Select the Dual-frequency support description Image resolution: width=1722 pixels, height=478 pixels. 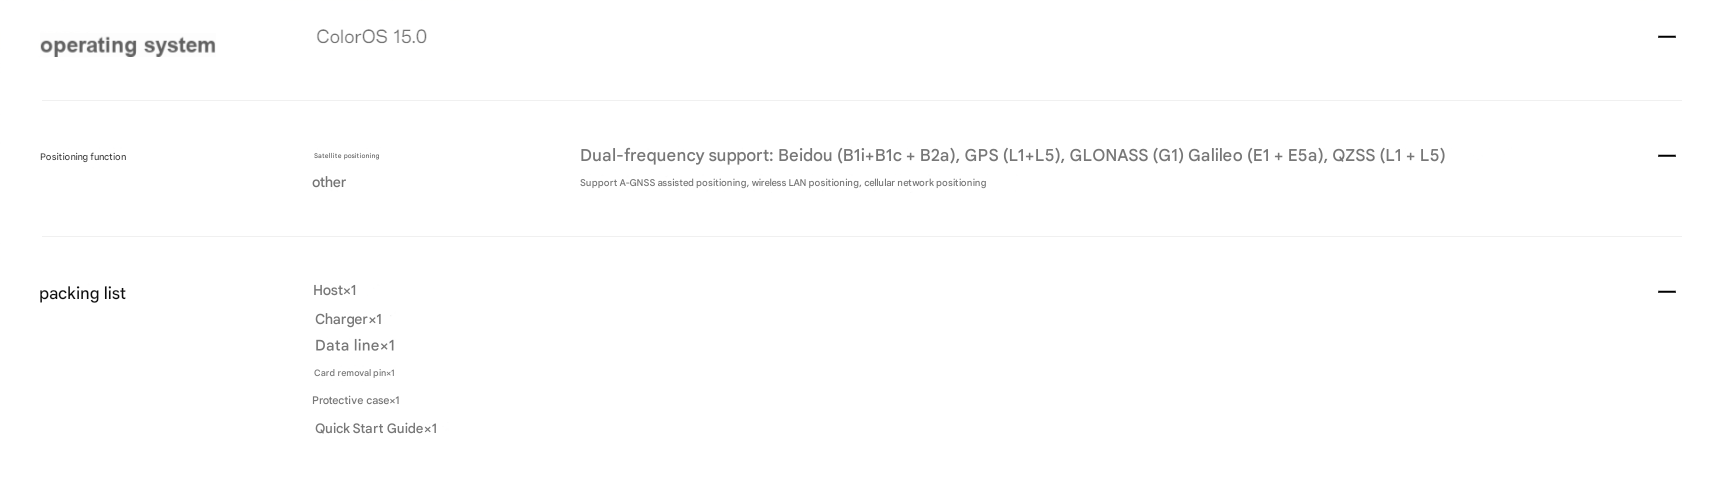point(1012,155)
